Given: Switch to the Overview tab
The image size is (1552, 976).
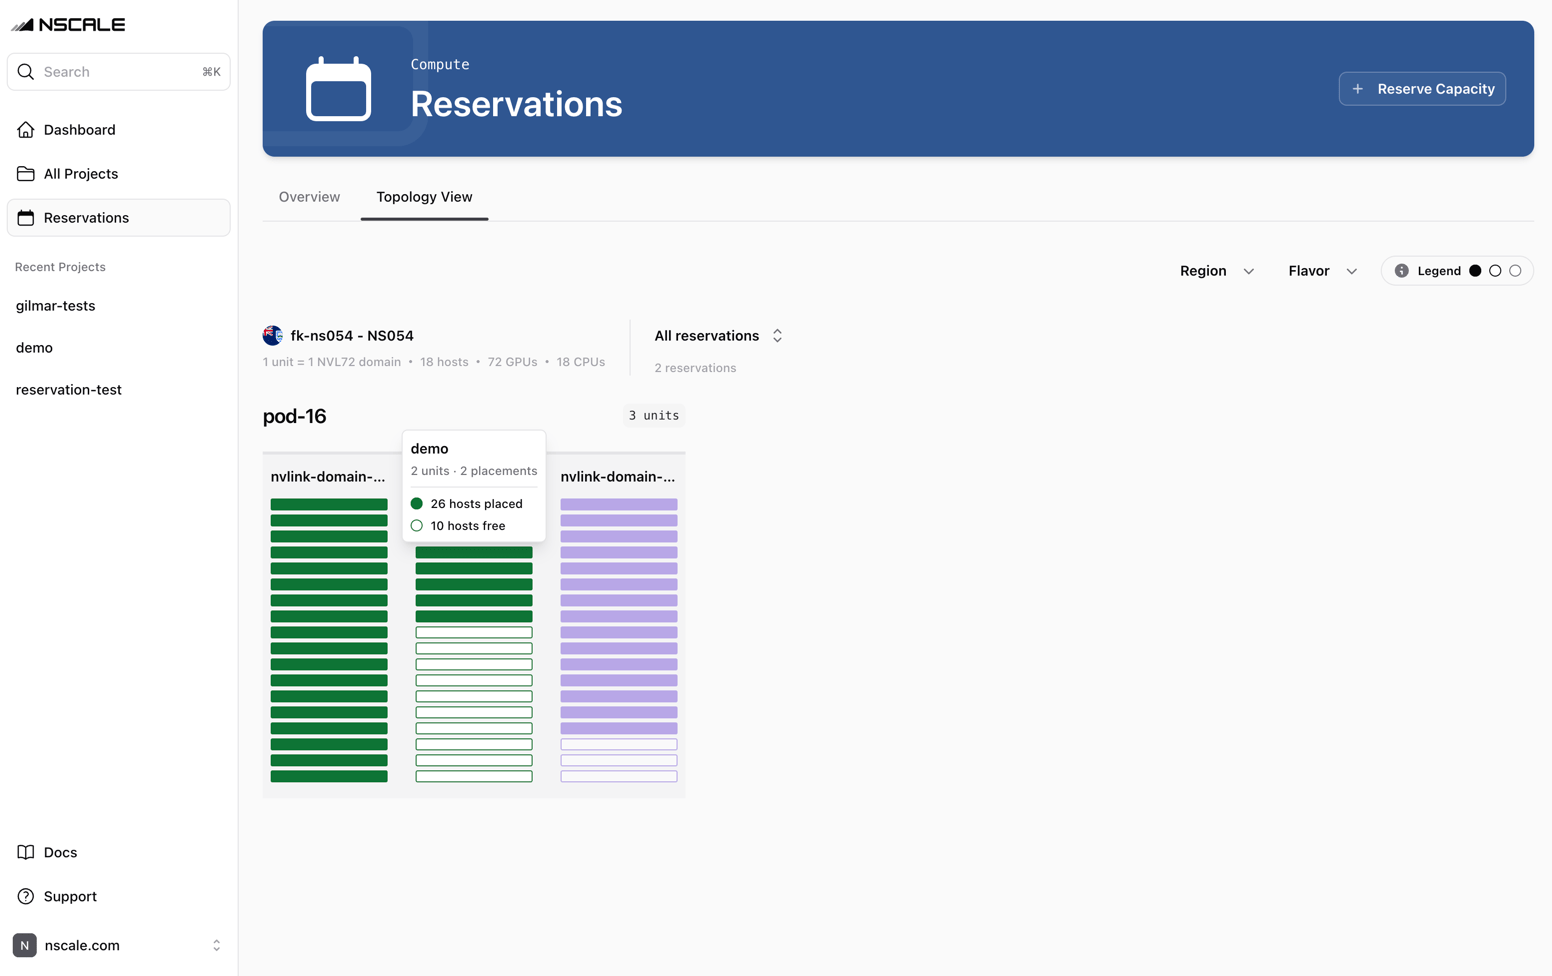Looking at the screenshot, I should click(309, 197).
